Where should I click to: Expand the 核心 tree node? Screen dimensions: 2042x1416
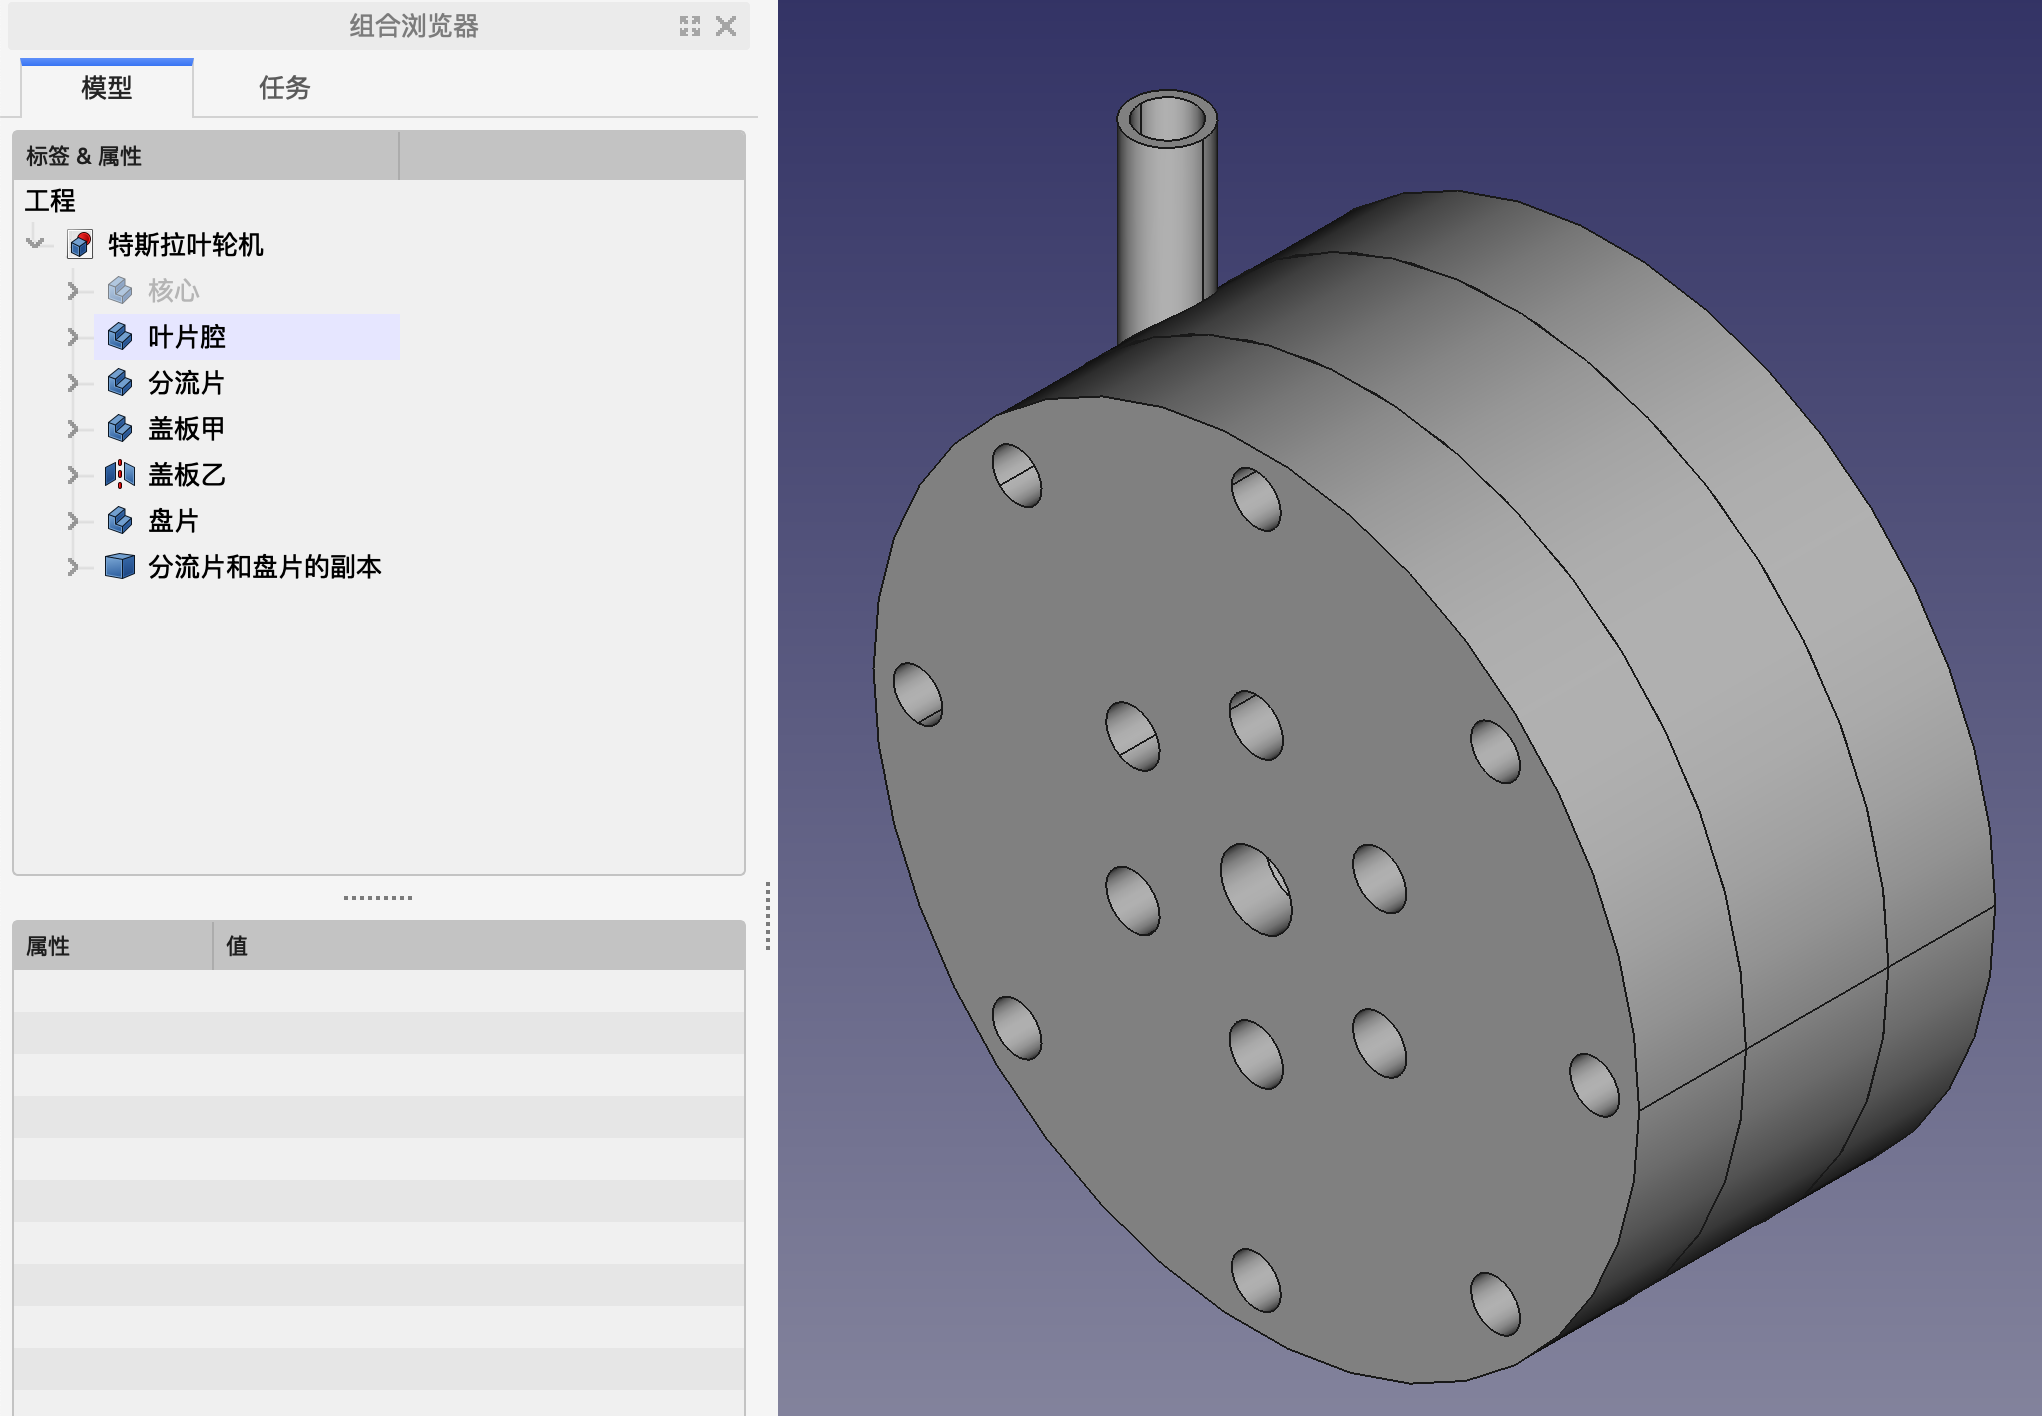tap(72, 291)
